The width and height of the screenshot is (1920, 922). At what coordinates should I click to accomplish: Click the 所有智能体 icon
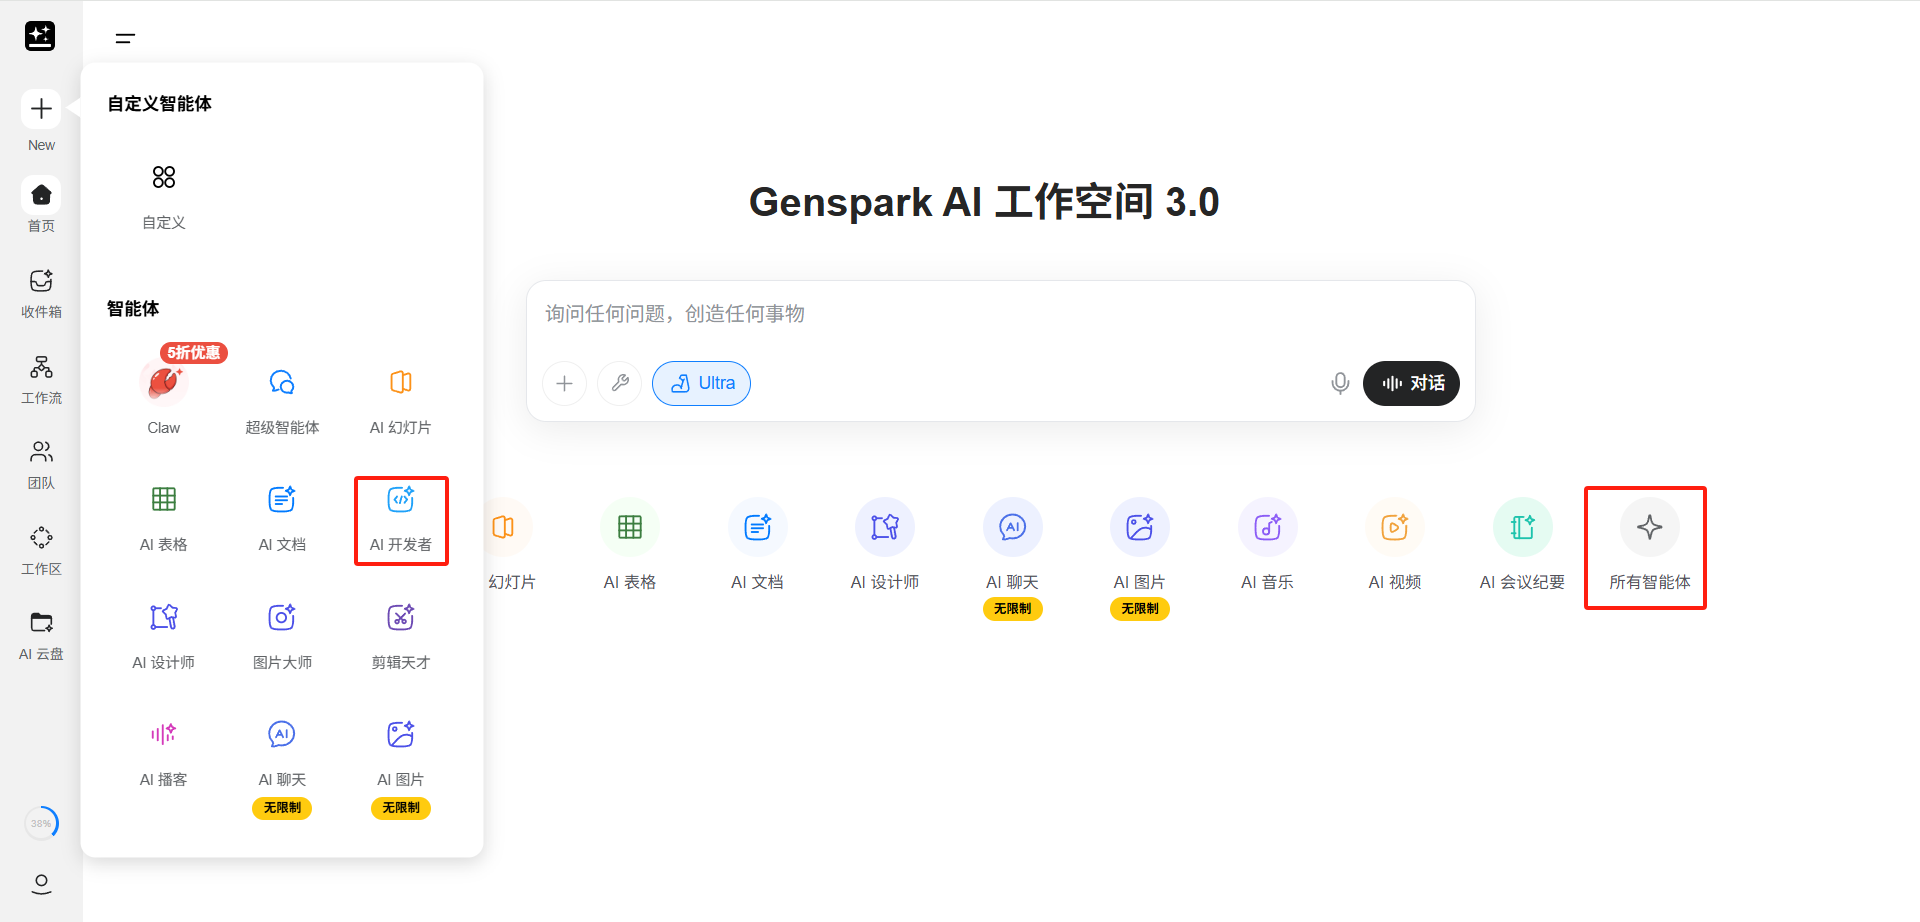click(x=1649, y=528)
